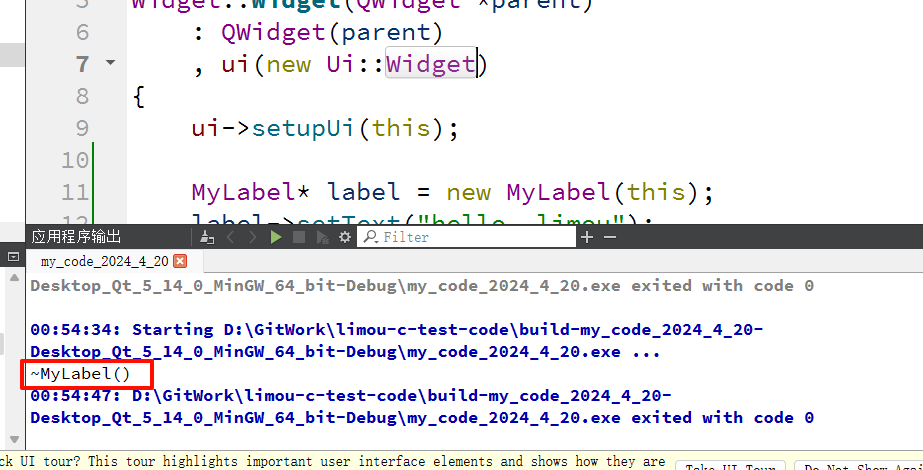Click the ~MyLabel() output line
The width and height of the screenshot is (923, 470).
[x=81, y=374]
